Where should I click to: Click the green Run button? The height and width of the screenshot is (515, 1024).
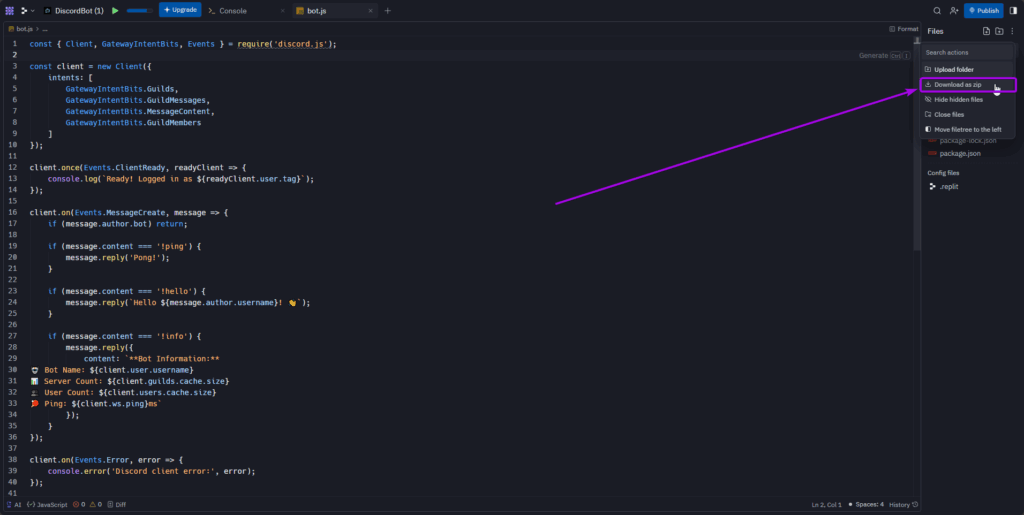(x=115, y=10)
